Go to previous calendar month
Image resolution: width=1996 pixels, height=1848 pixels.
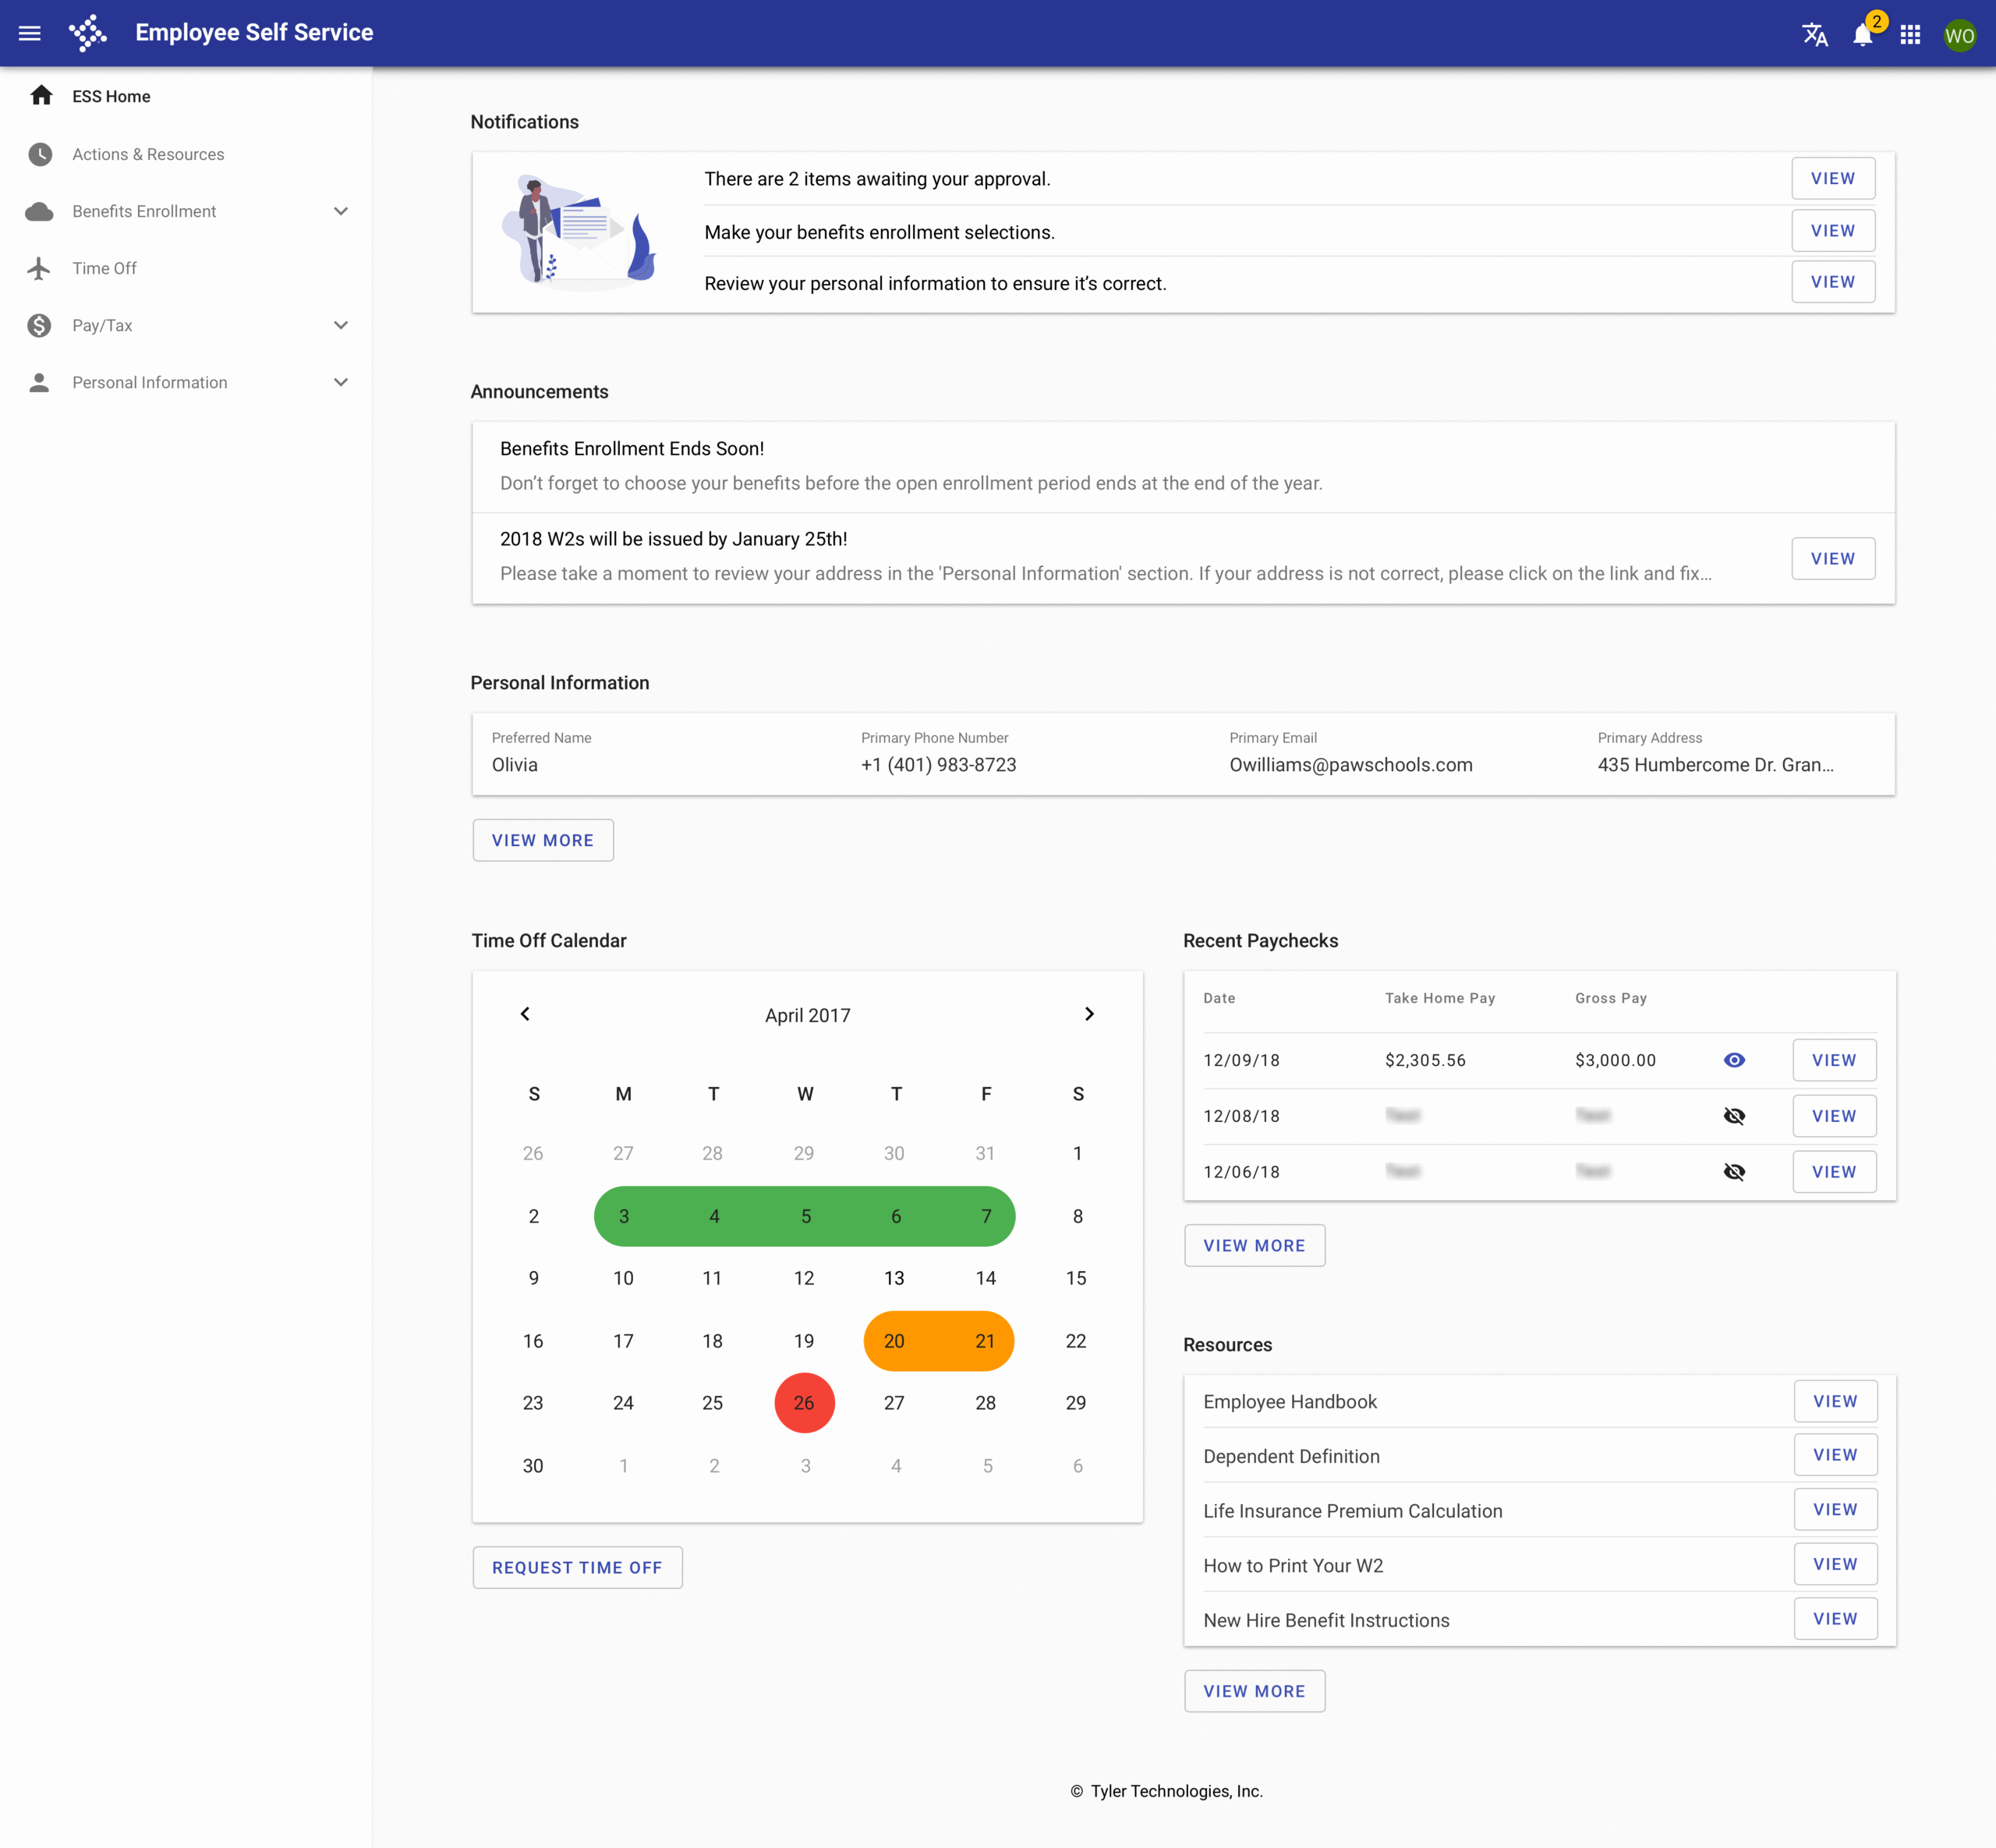click(x=525, y=1014)
